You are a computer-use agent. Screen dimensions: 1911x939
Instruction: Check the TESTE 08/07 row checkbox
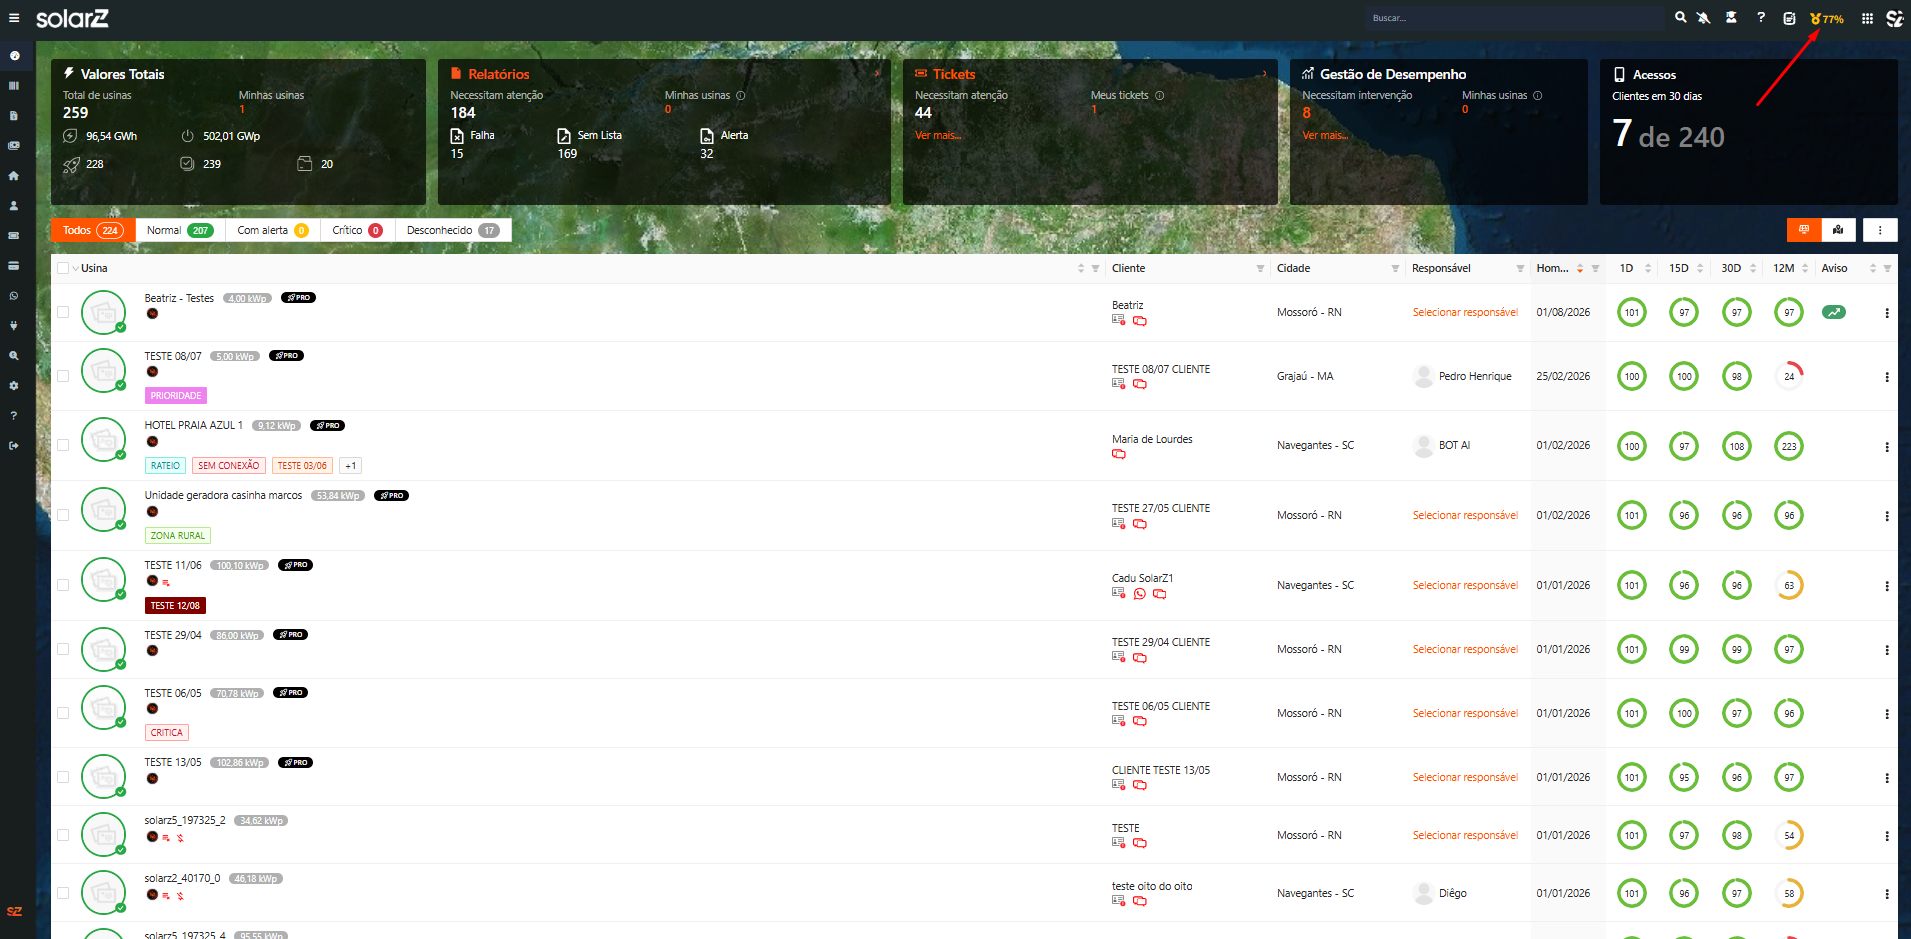[63, 376]
